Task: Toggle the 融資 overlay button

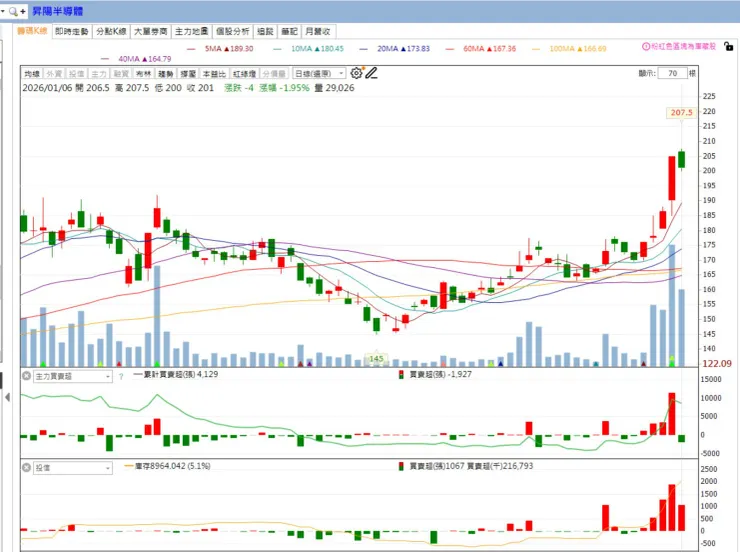Action: click(121, 74)
